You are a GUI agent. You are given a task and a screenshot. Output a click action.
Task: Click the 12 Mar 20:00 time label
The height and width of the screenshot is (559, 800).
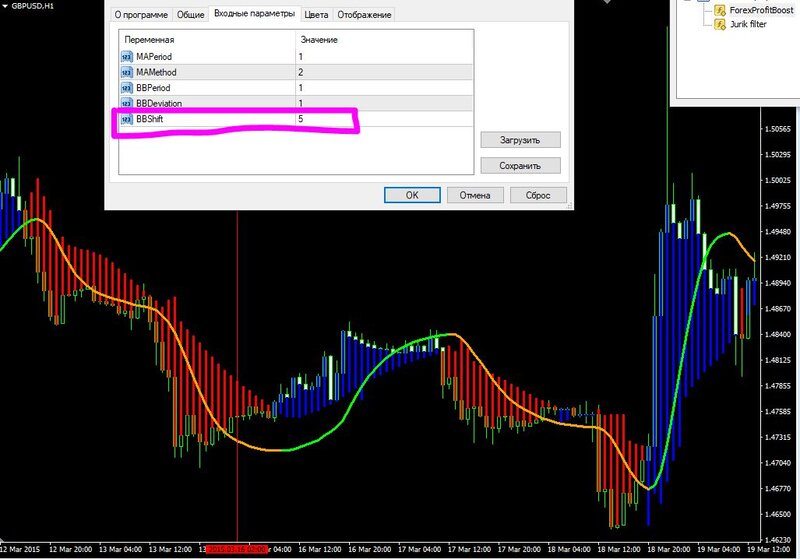click(x=70, y=549)
